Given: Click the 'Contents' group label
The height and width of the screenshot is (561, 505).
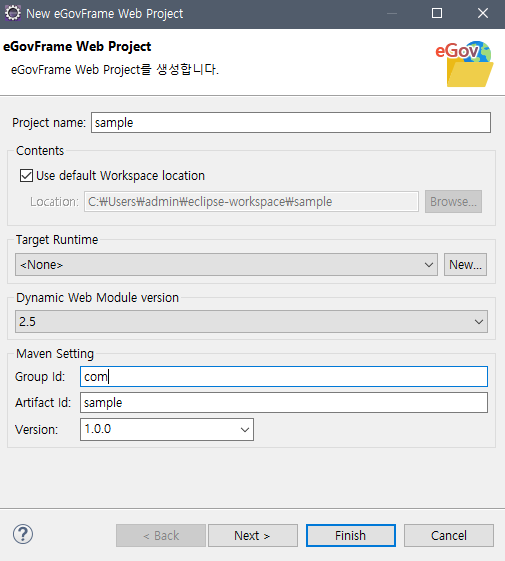Looking at the screenshot, I should pos(40,151).
